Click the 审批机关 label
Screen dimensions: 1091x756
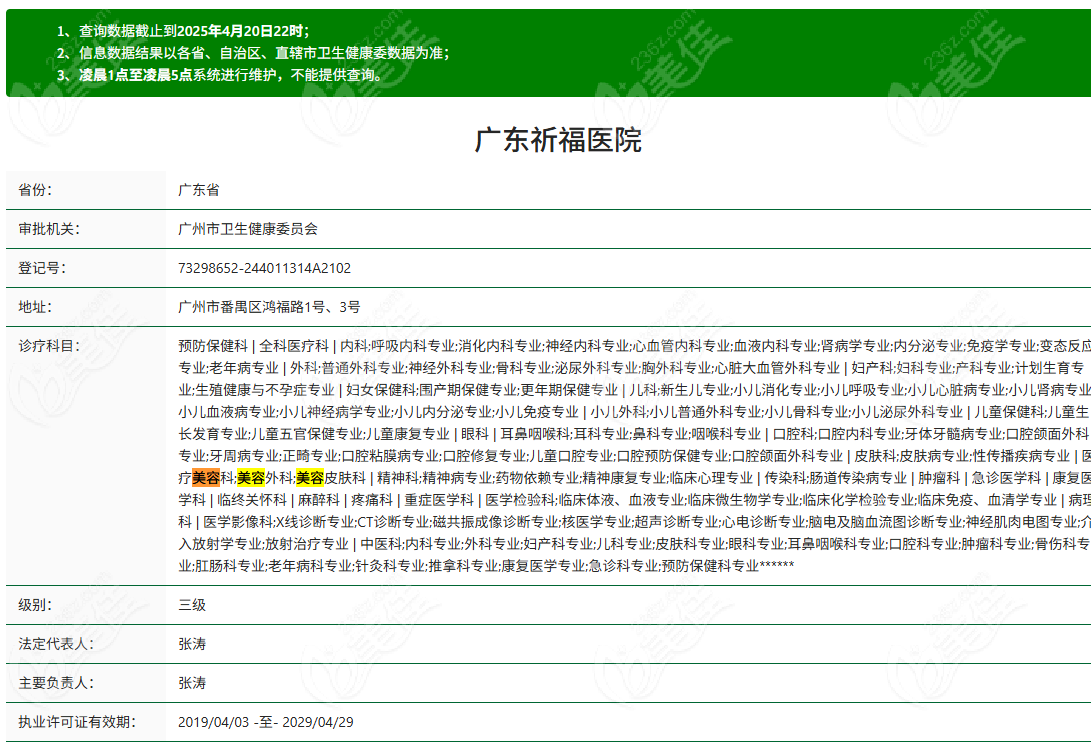(x=49, y=229)
